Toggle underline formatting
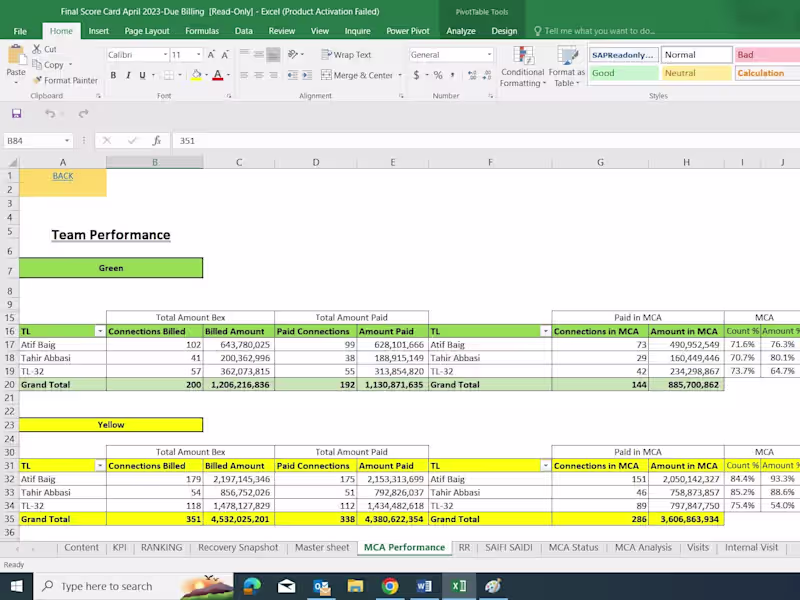The image size is (800, 600). point(142,75)
